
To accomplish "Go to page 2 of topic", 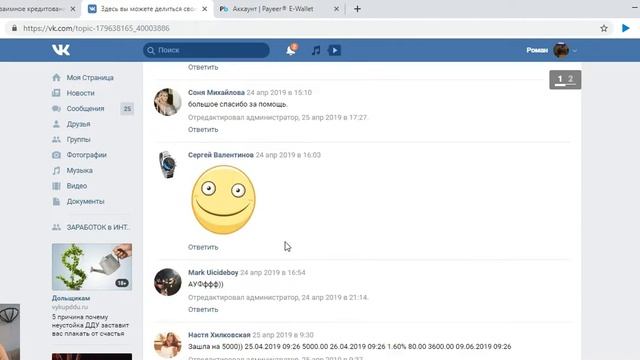I will 571,79.
